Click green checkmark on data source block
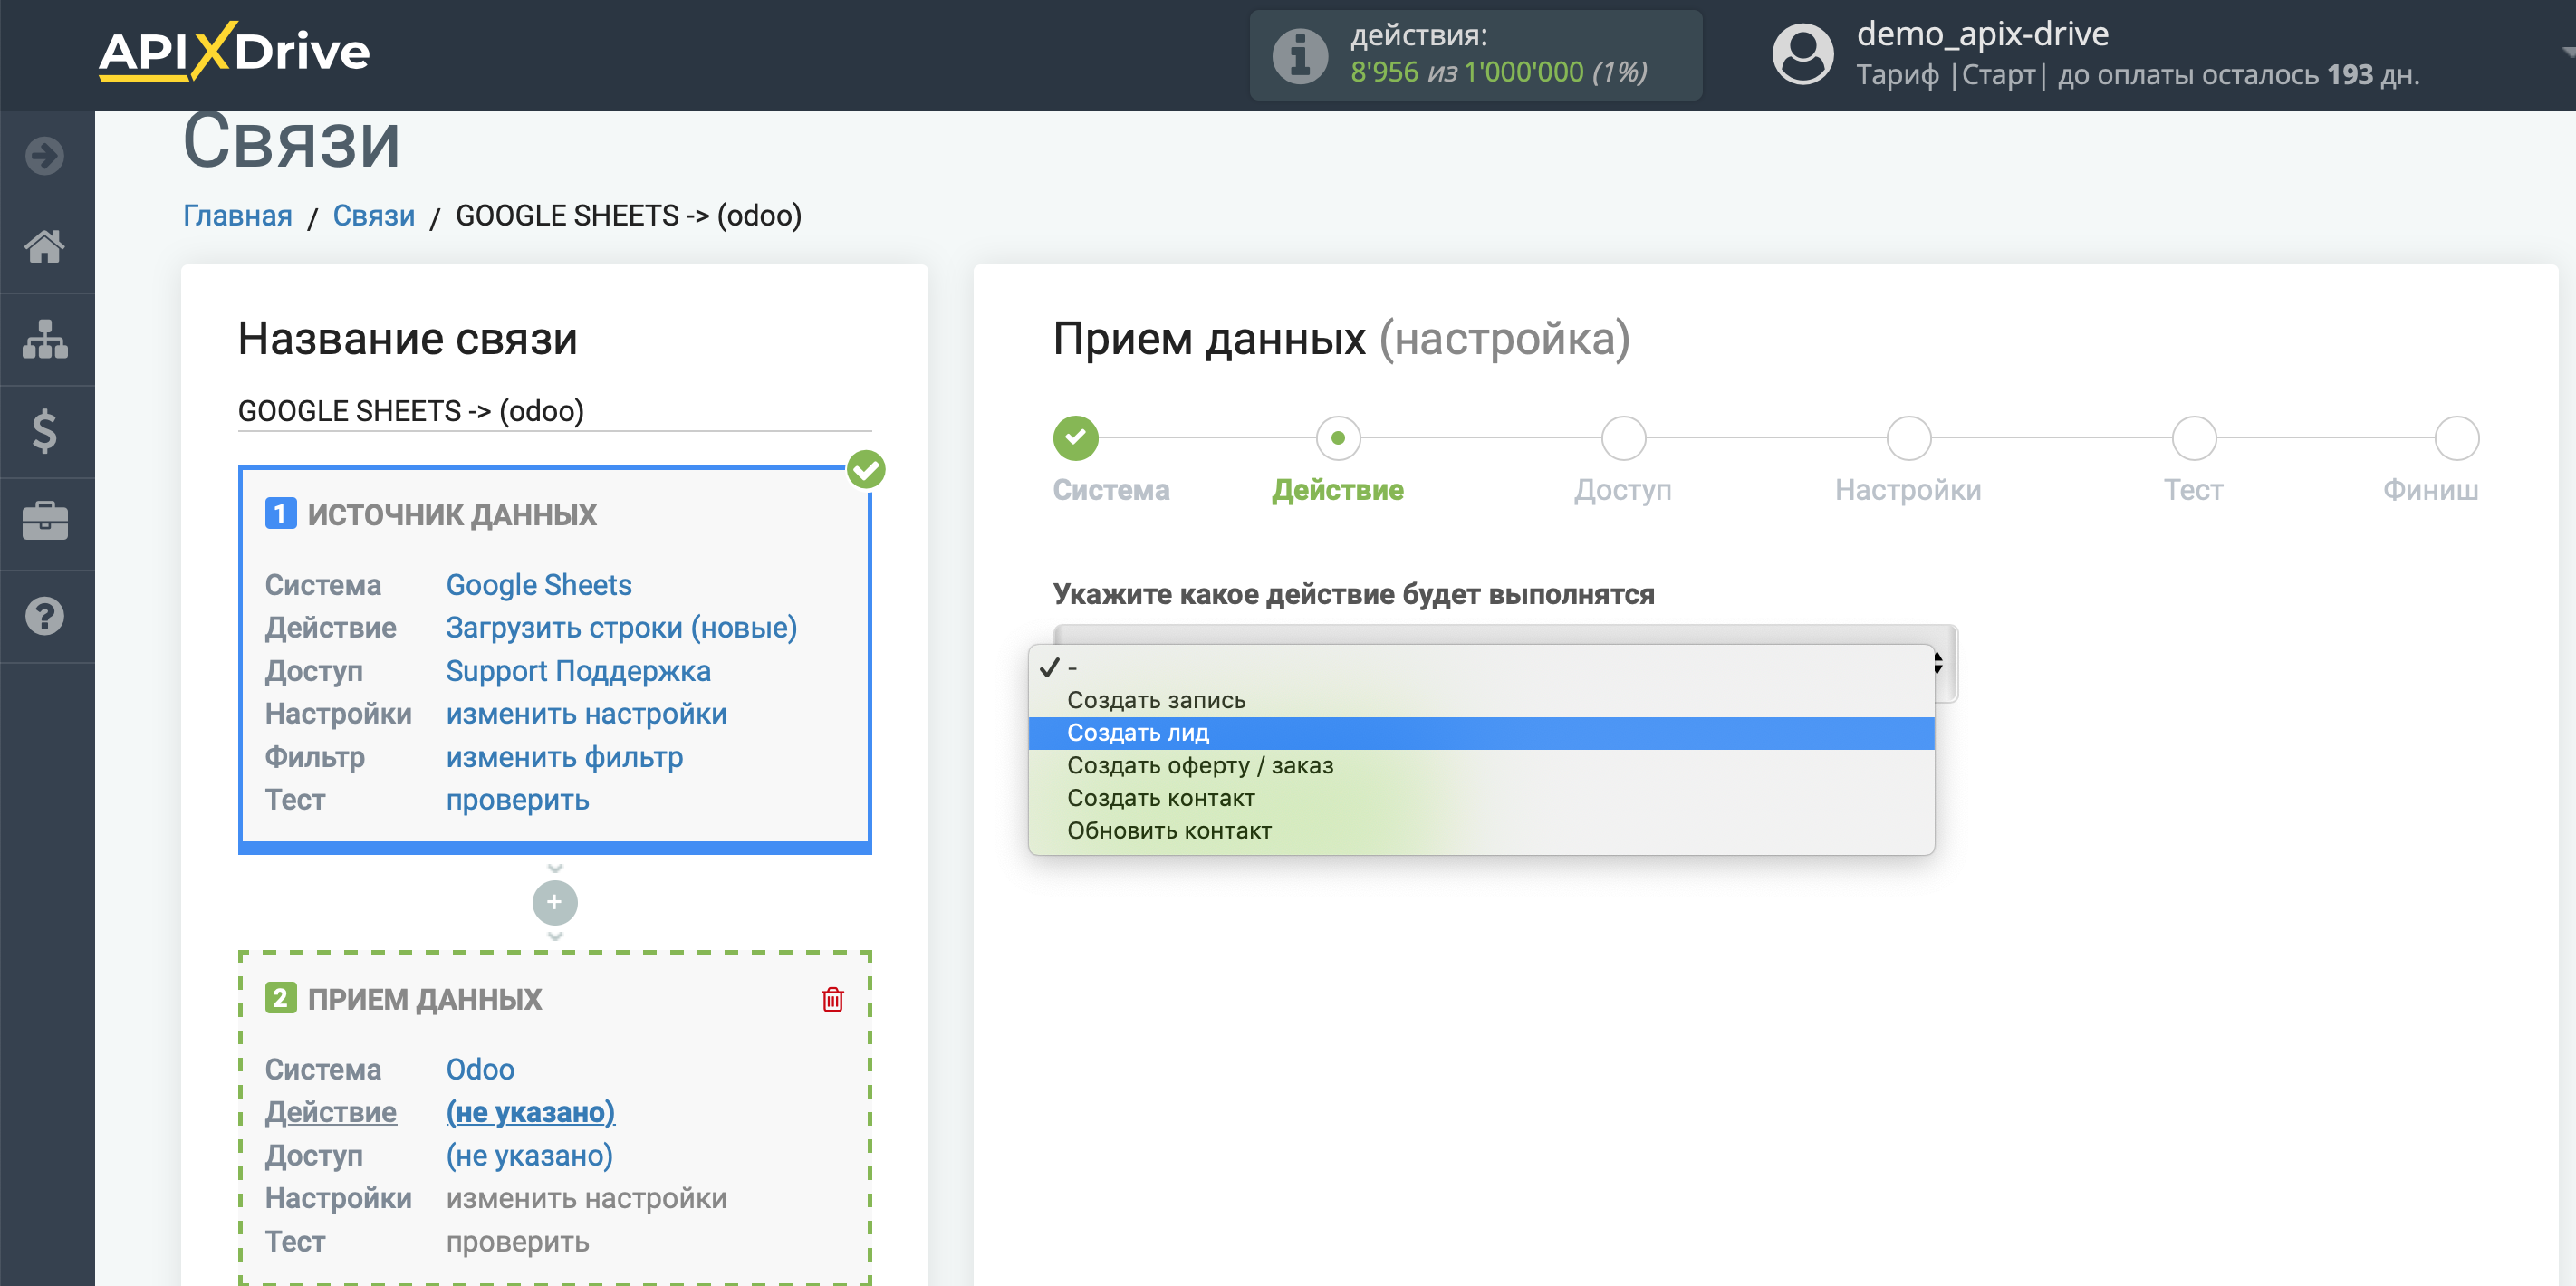Screen dimensions: 2576x1286 tap(866, 469)
